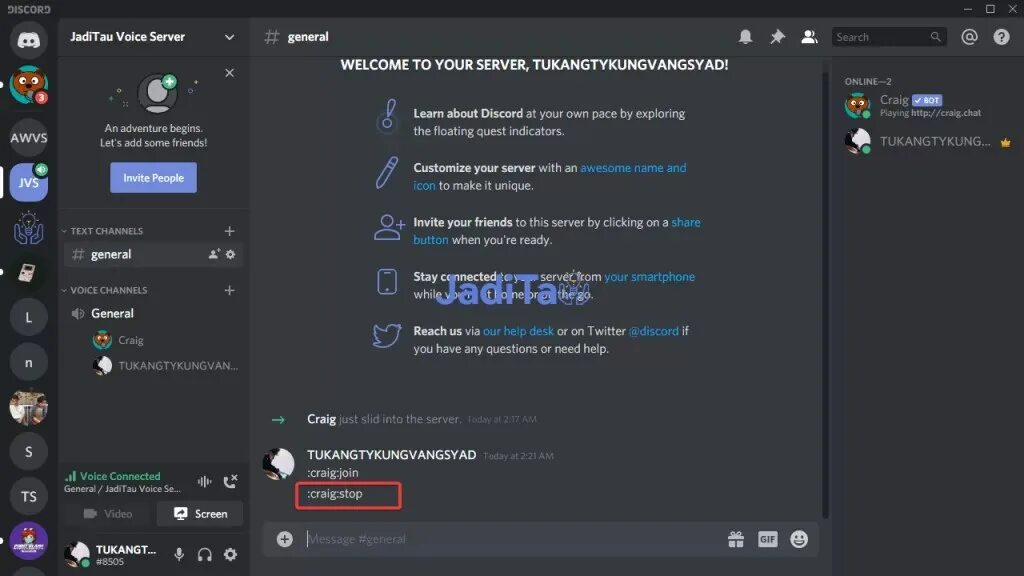
Task: Open User Settings gear
Action: [x=231, y=554]
